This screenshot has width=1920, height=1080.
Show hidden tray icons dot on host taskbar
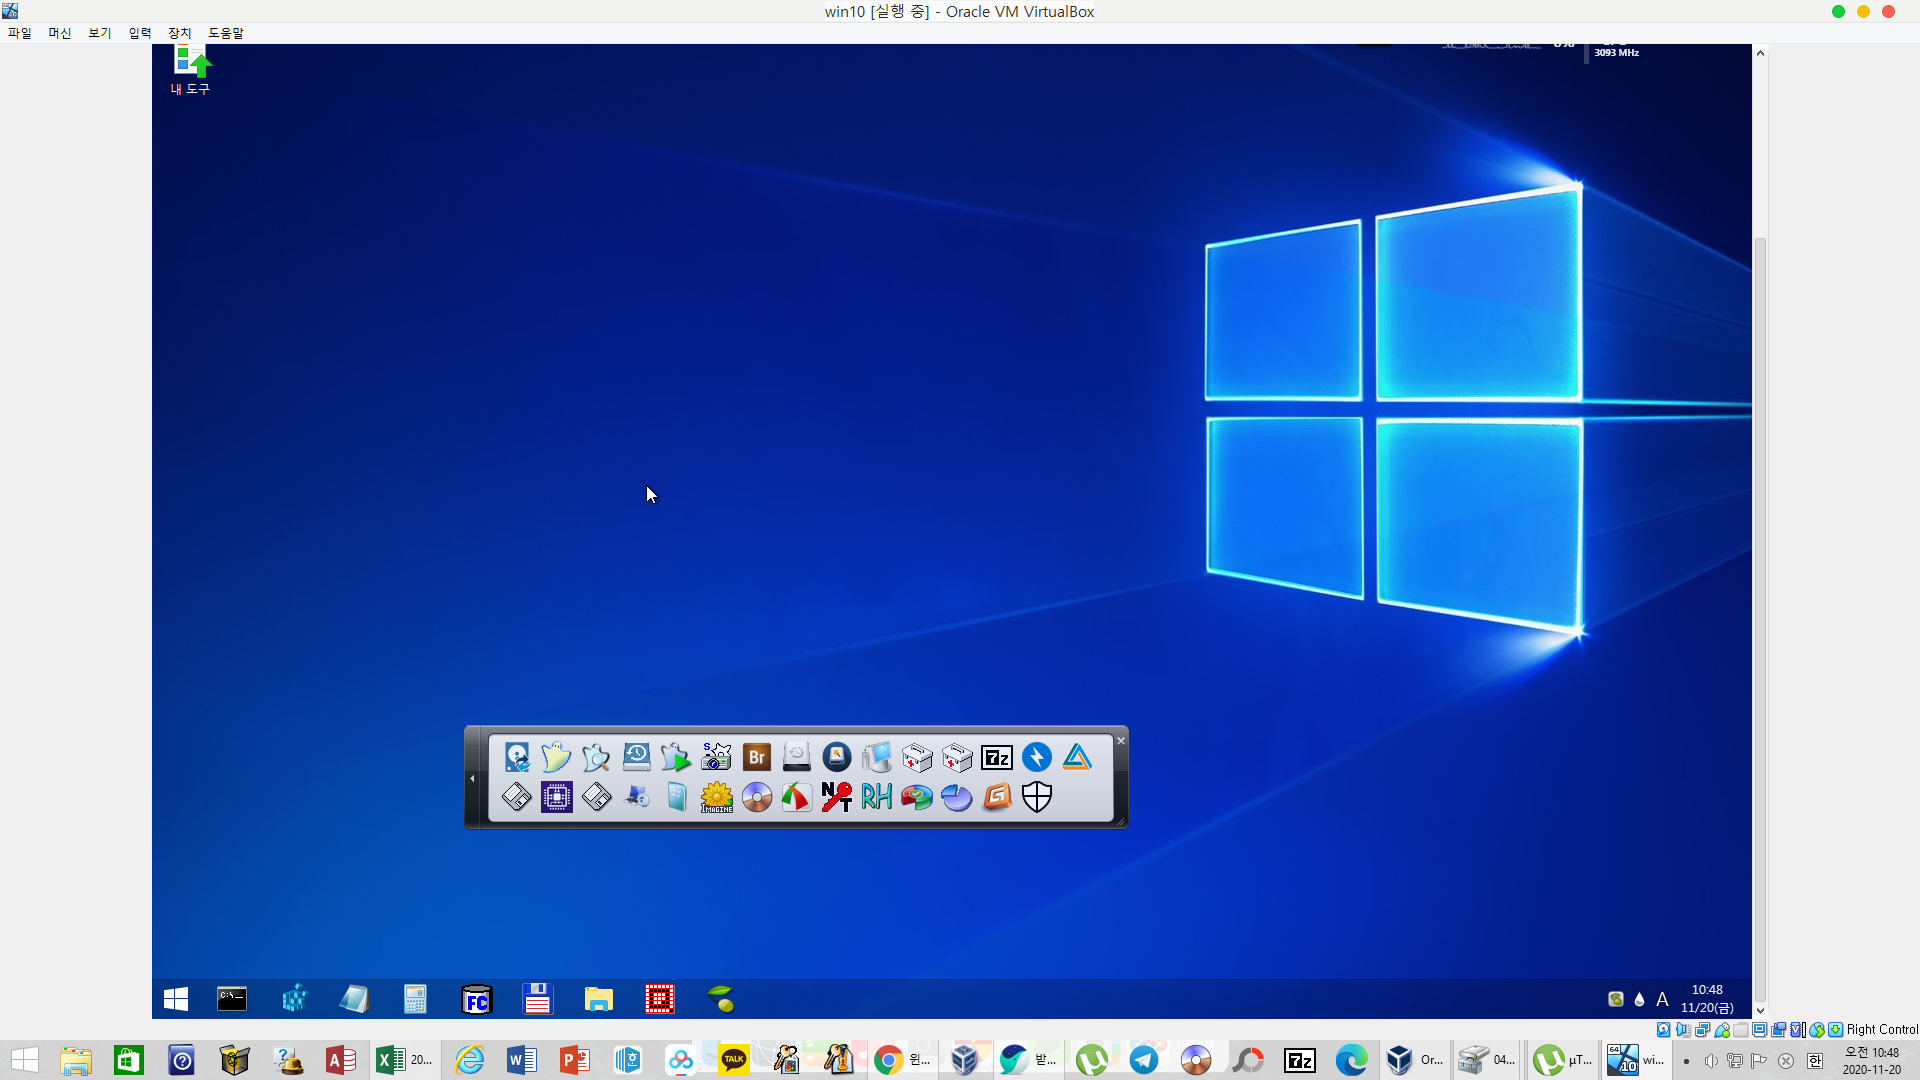[x=1686, y=1061]
